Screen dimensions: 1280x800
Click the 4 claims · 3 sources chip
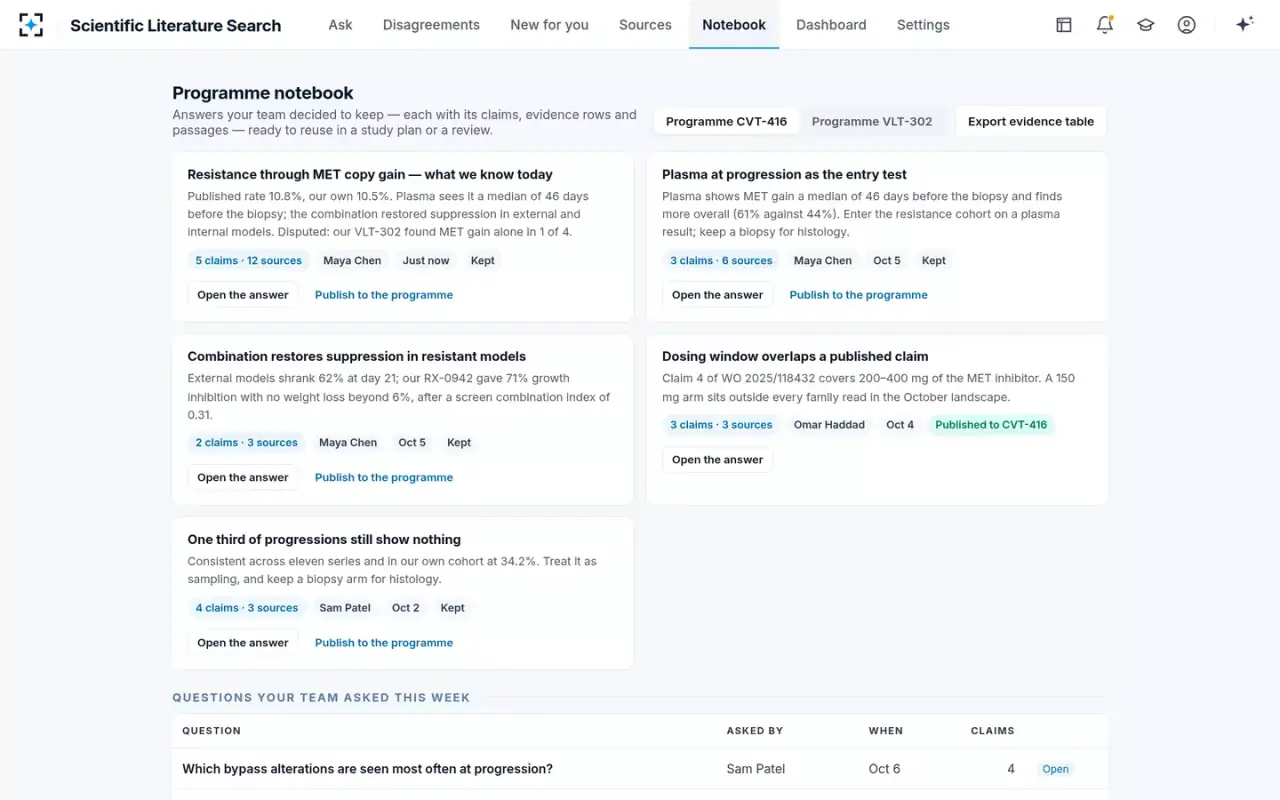(246, 608)
